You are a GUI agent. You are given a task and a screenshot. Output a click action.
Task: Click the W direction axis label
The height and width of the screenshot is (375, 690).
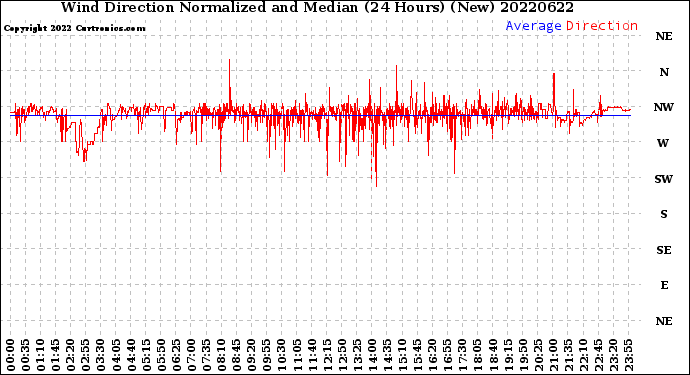(663, 143)
